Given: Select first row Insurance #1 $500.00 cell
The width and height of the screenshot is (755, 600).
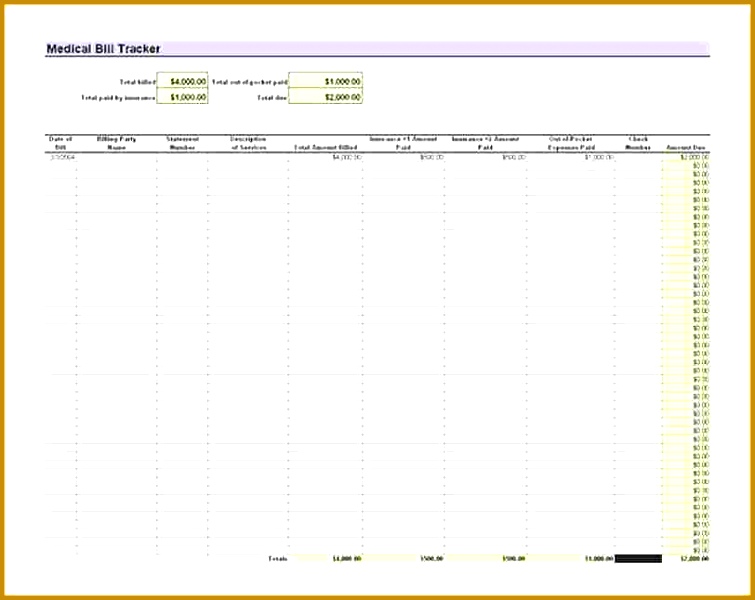Looking at the screenshot, I should click(404, 157).
